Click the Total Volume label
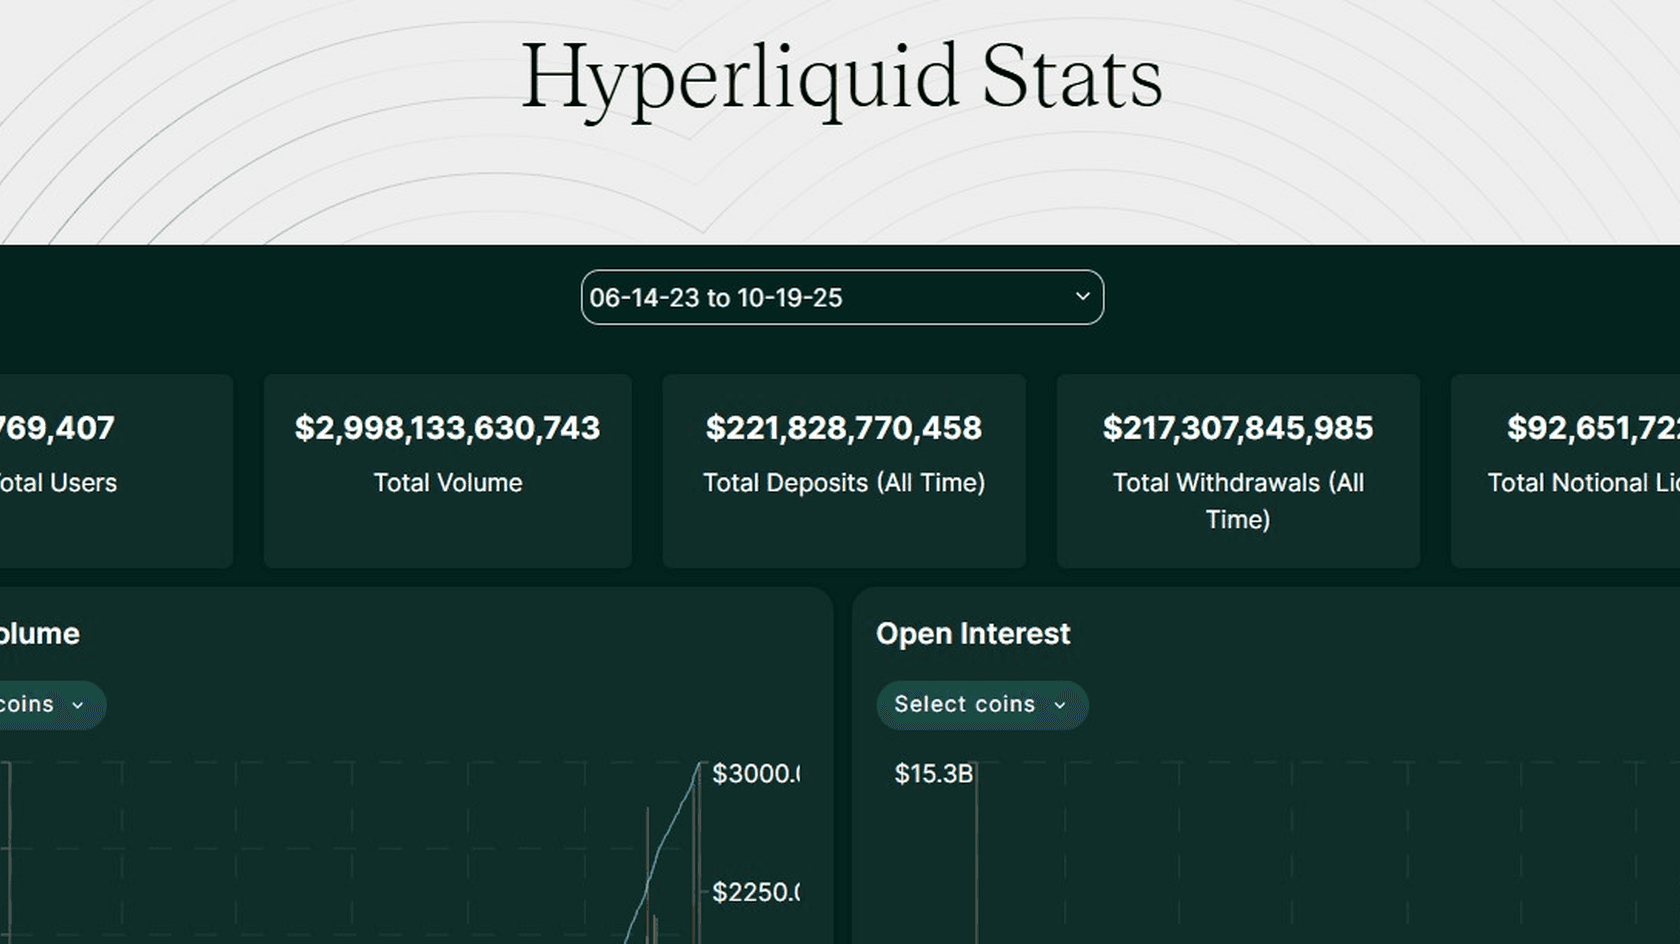 click(x=448, y=483)
